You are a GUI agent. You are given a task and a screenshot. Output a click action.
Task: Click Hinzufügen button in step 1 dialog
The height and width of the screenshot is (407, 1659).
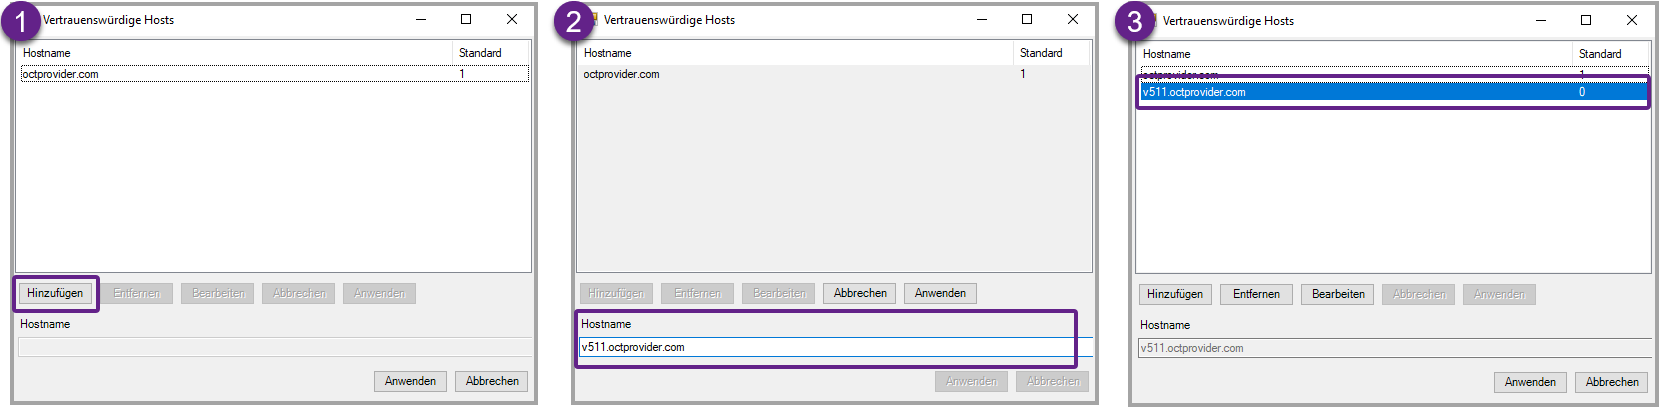coord(55,293)
